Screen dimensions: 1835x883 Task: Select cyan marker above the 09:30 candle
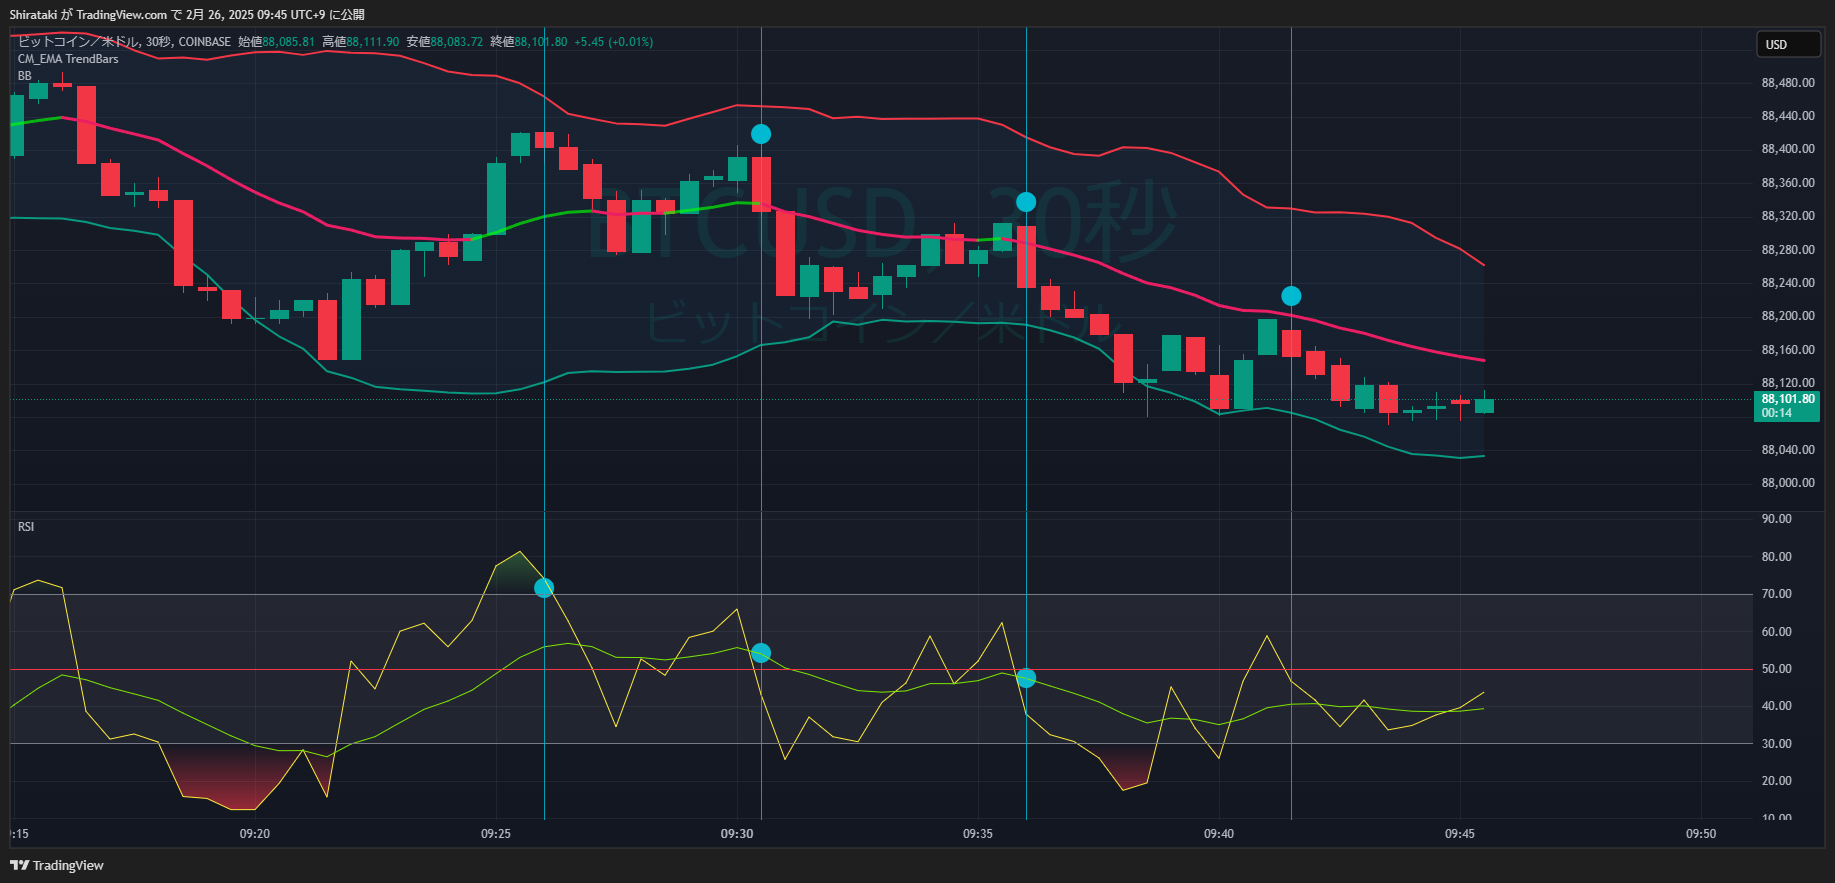pyautogui.click(x=761, y=134)
